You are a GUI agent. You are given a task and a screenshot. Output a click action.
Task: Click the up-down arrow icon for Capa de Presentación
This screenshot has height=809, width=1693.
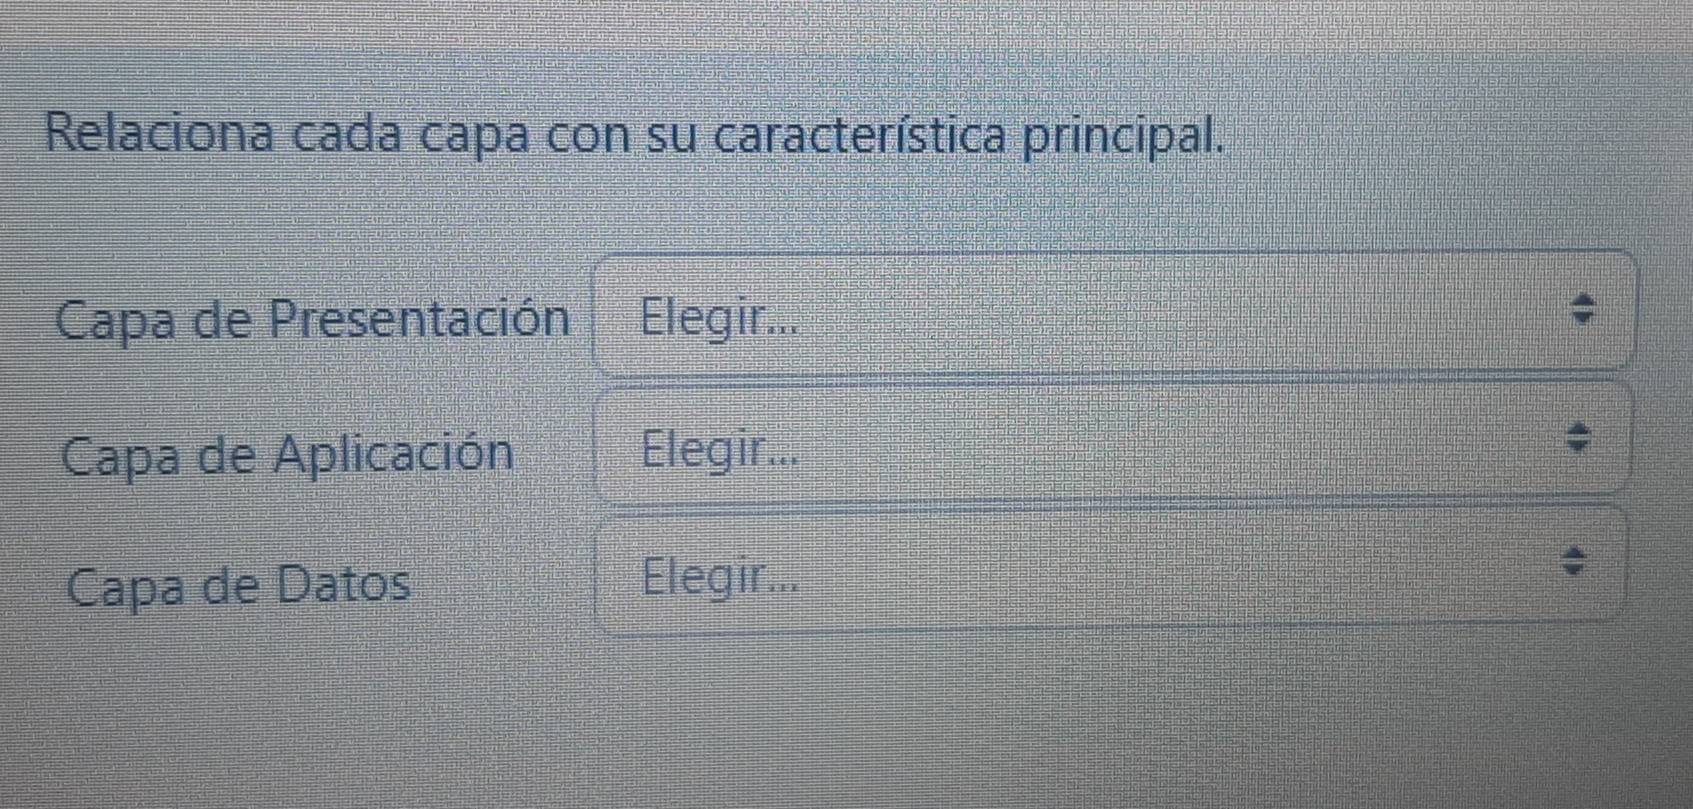pyautogui.click(x=1581, y=309)
